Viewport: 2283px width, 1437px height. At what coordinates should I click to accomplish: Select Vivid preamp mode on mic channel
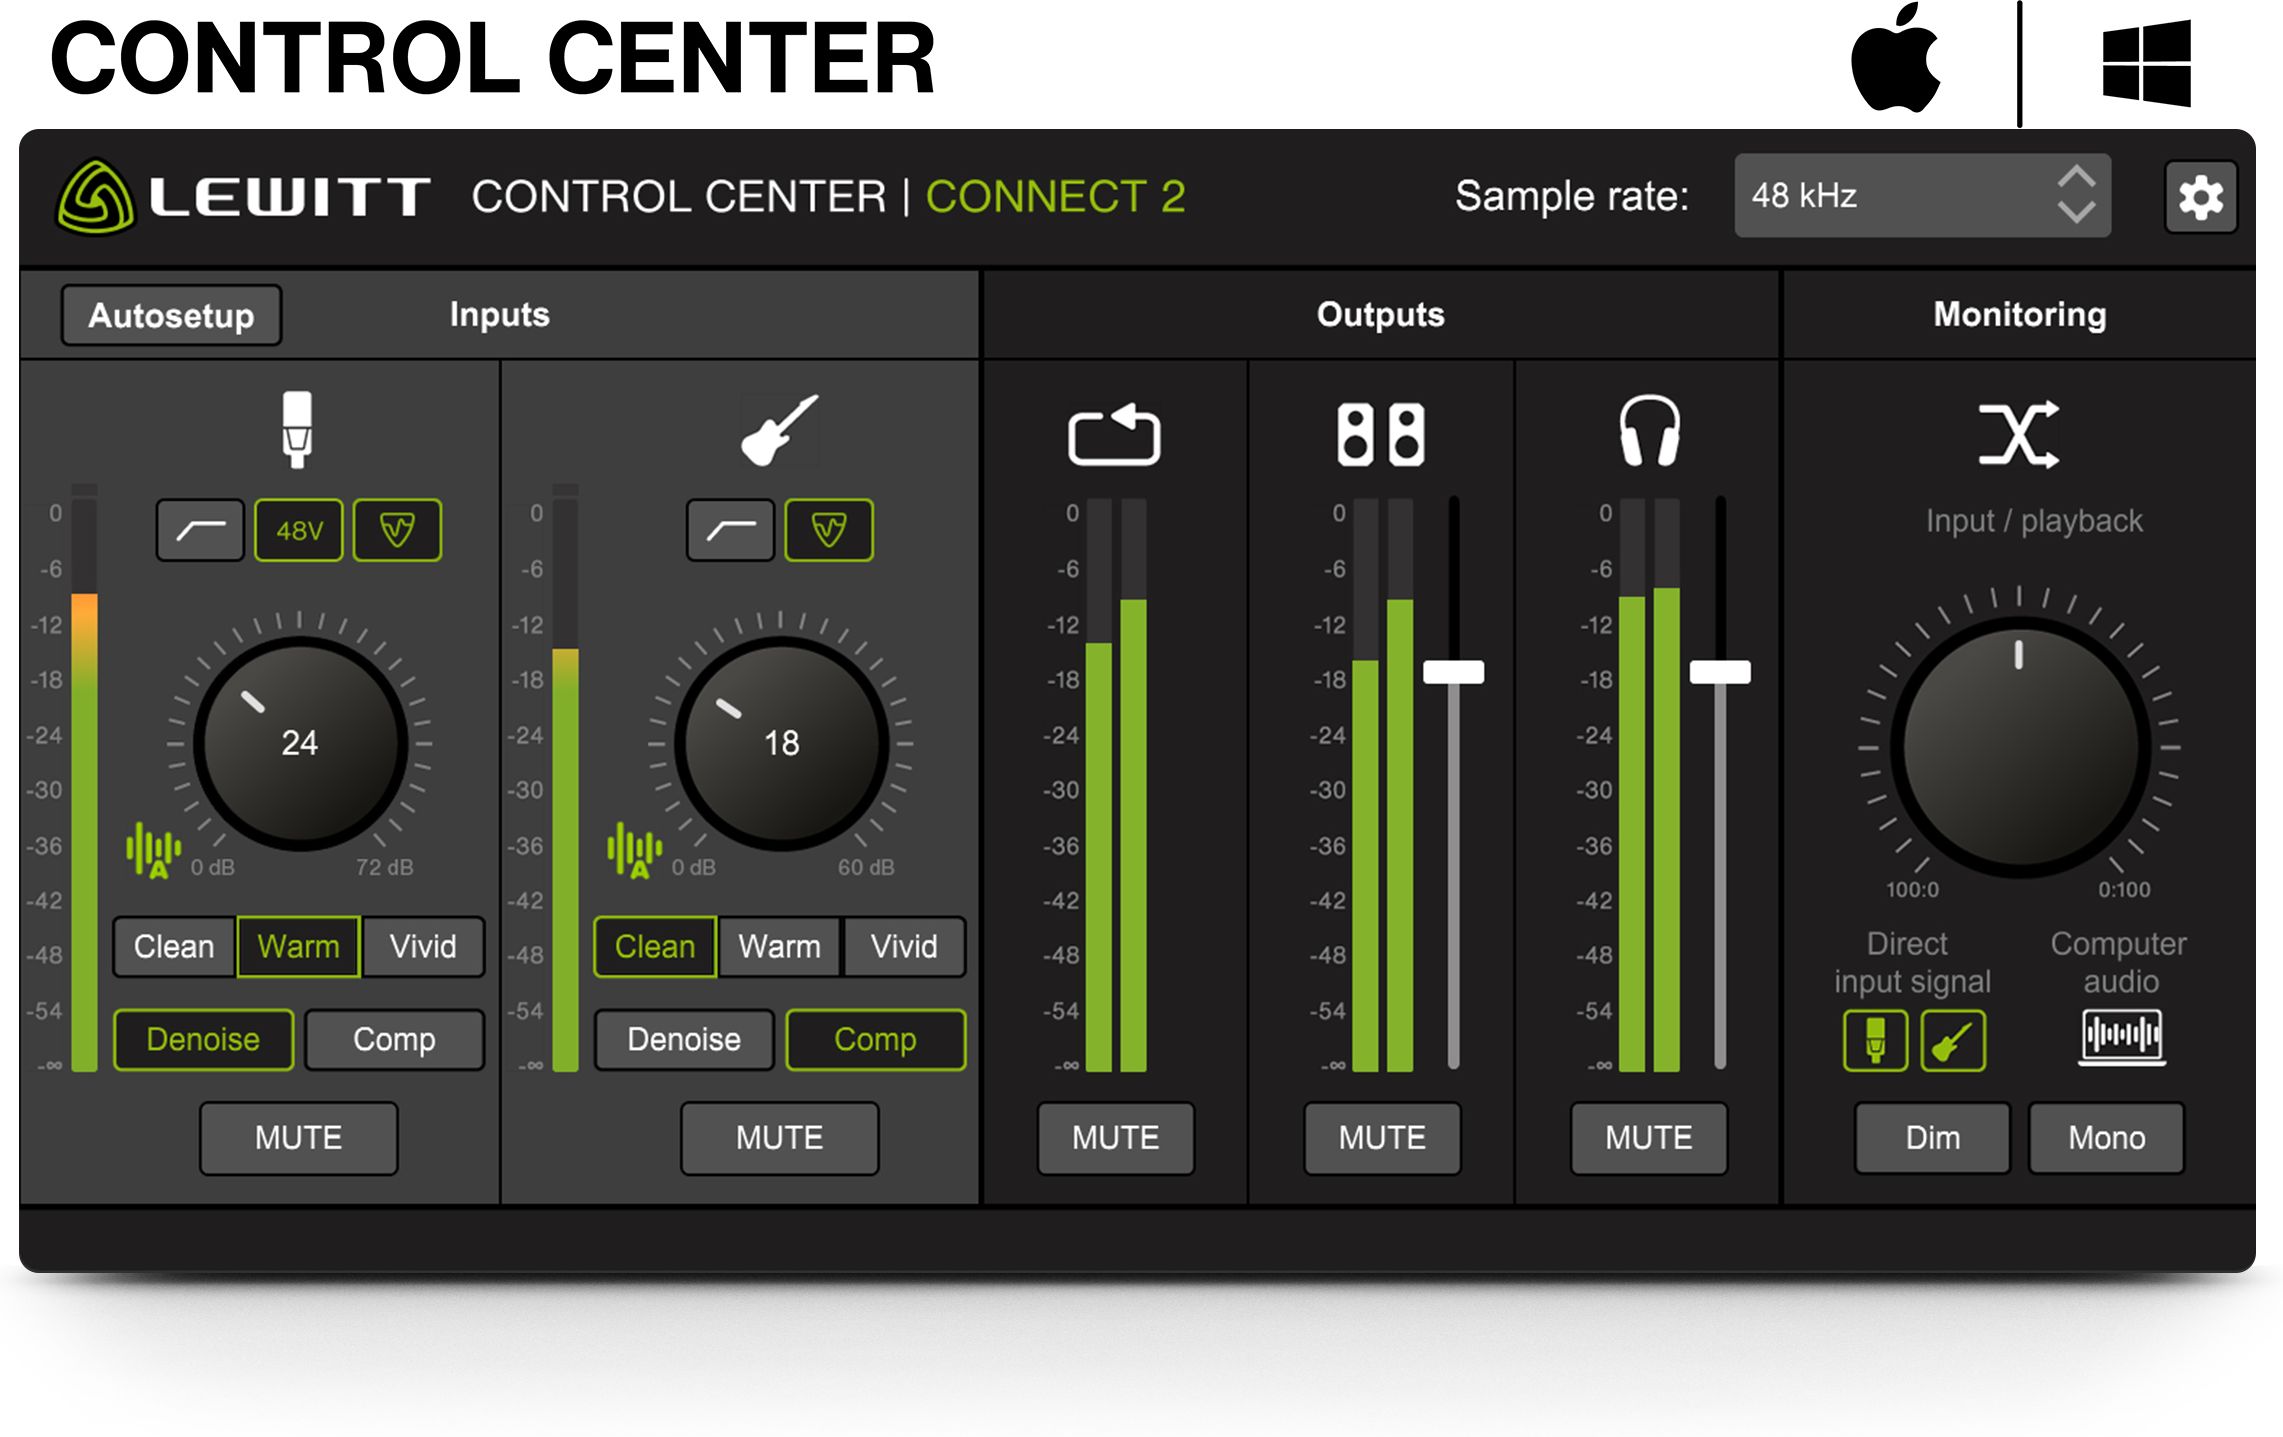pos(423,947)
